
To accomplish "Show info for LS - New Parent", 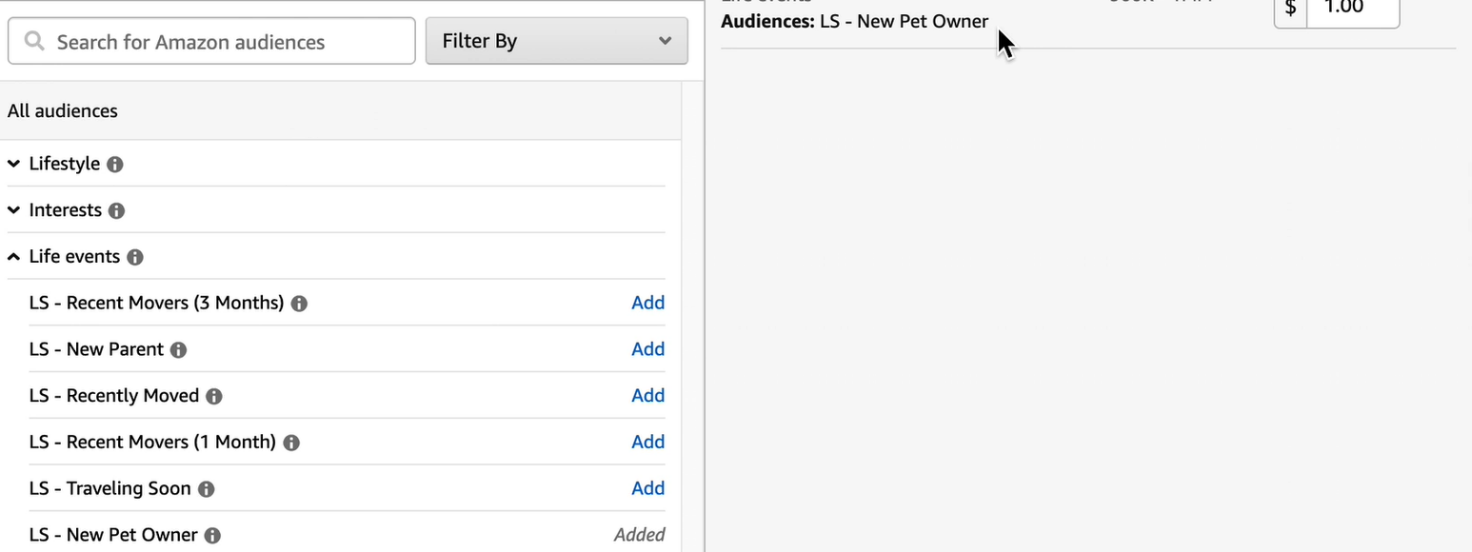I will click(179, 350).
